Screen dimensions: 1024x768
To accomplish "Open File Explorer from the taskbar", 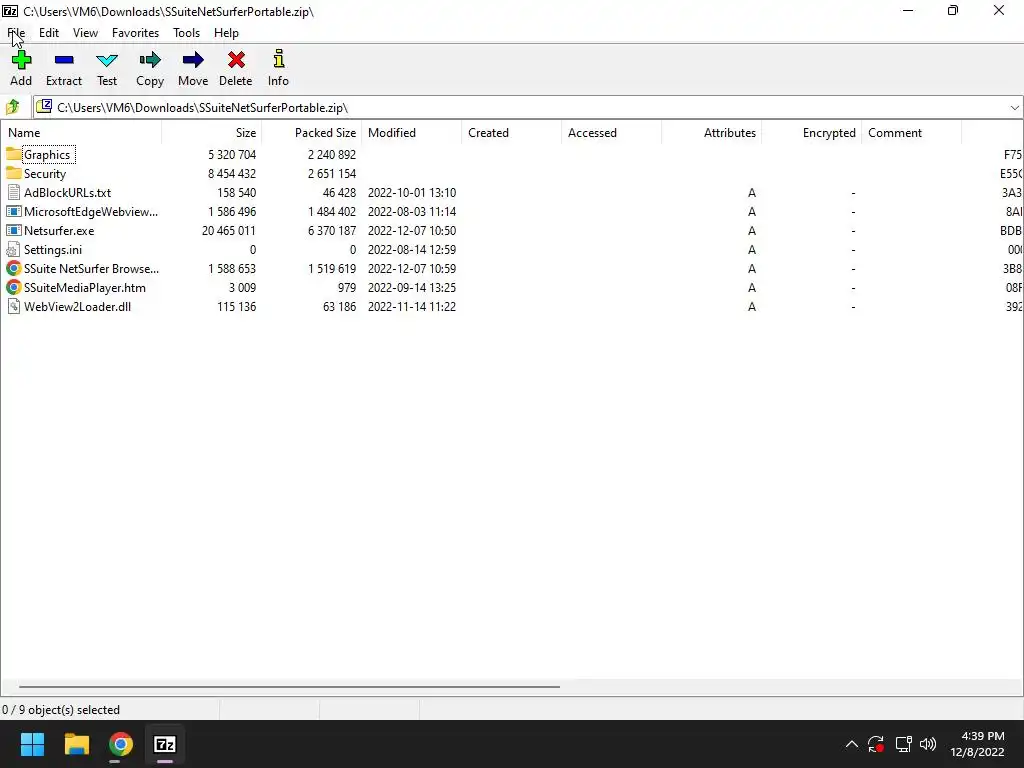I will (76, 744).
